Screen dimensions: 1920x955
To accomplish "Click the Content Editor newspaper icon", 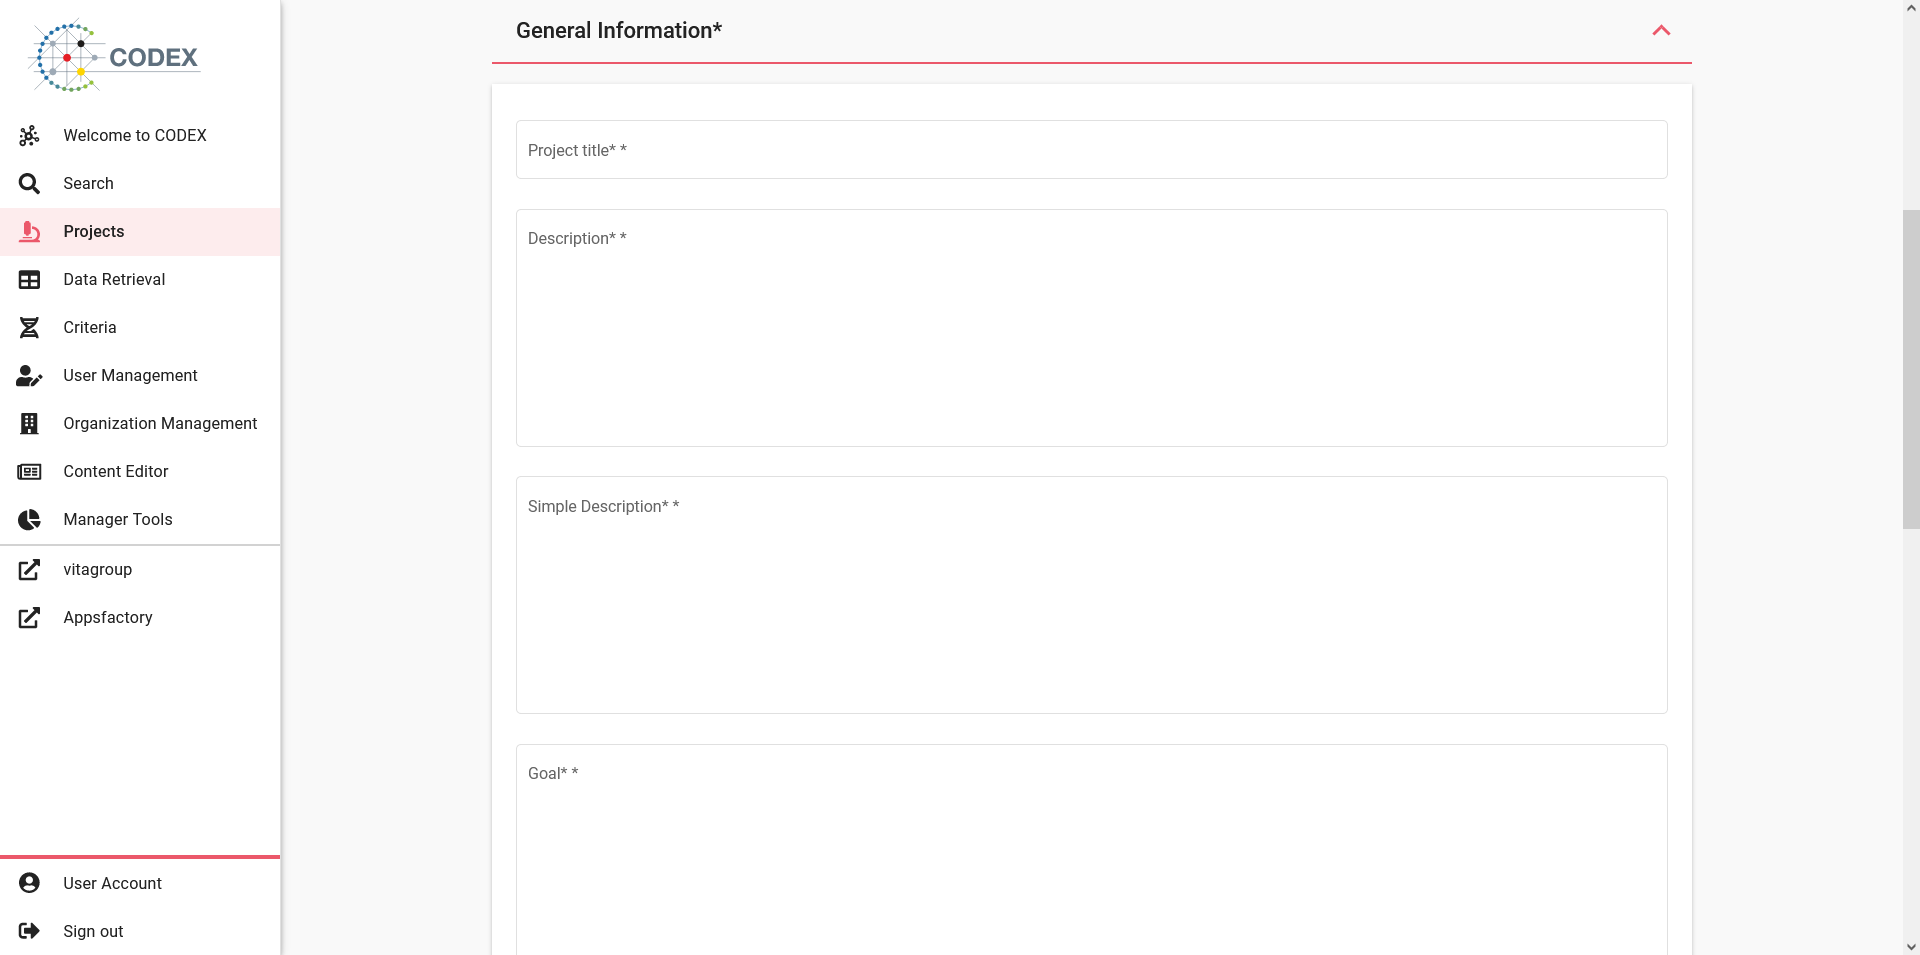I will (29, 471).
